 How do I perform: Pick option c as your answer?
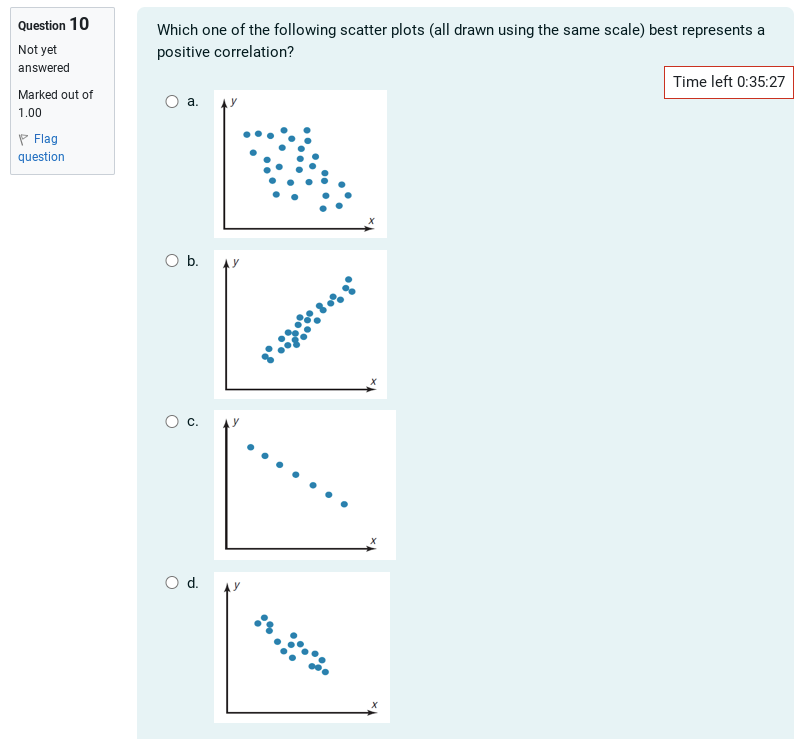pos(171,421)
